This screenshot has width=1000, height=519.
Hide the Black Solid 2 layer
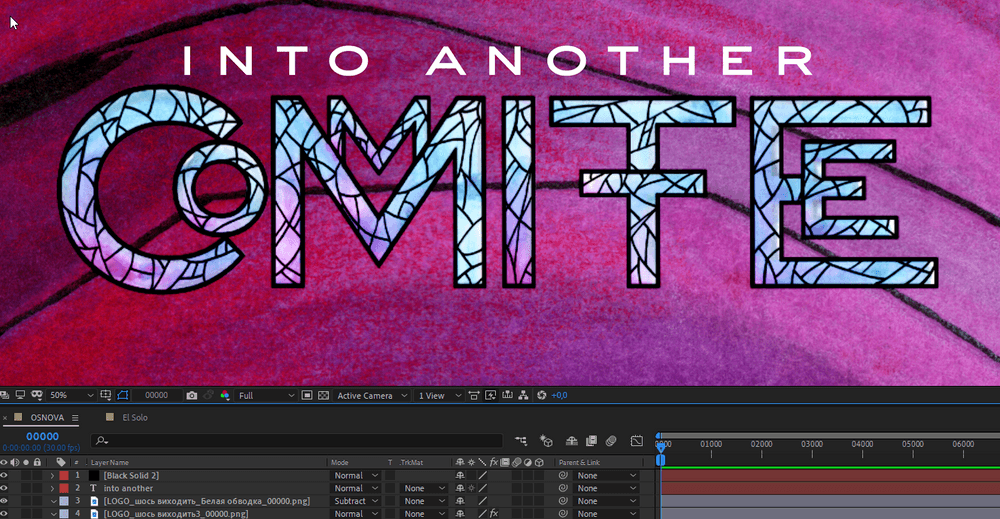(4, 476)
